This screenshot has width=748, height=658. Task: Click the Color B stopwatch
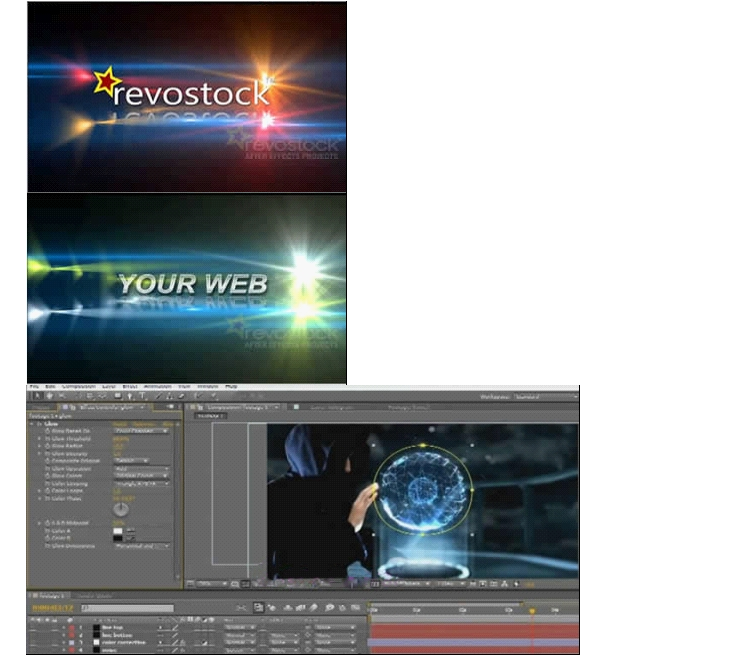[x=48, y=538]
